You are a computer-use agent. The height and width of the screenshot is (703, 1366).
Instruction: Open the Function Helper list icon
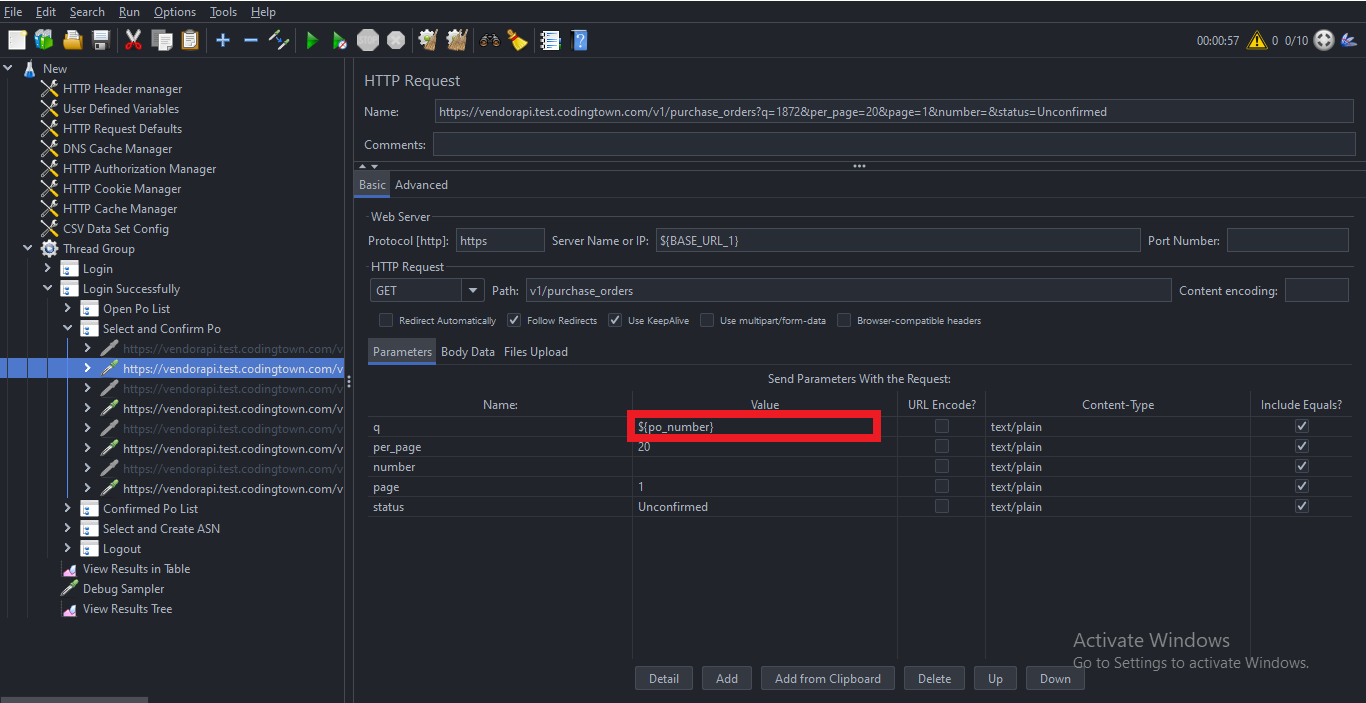click(550, 40)
